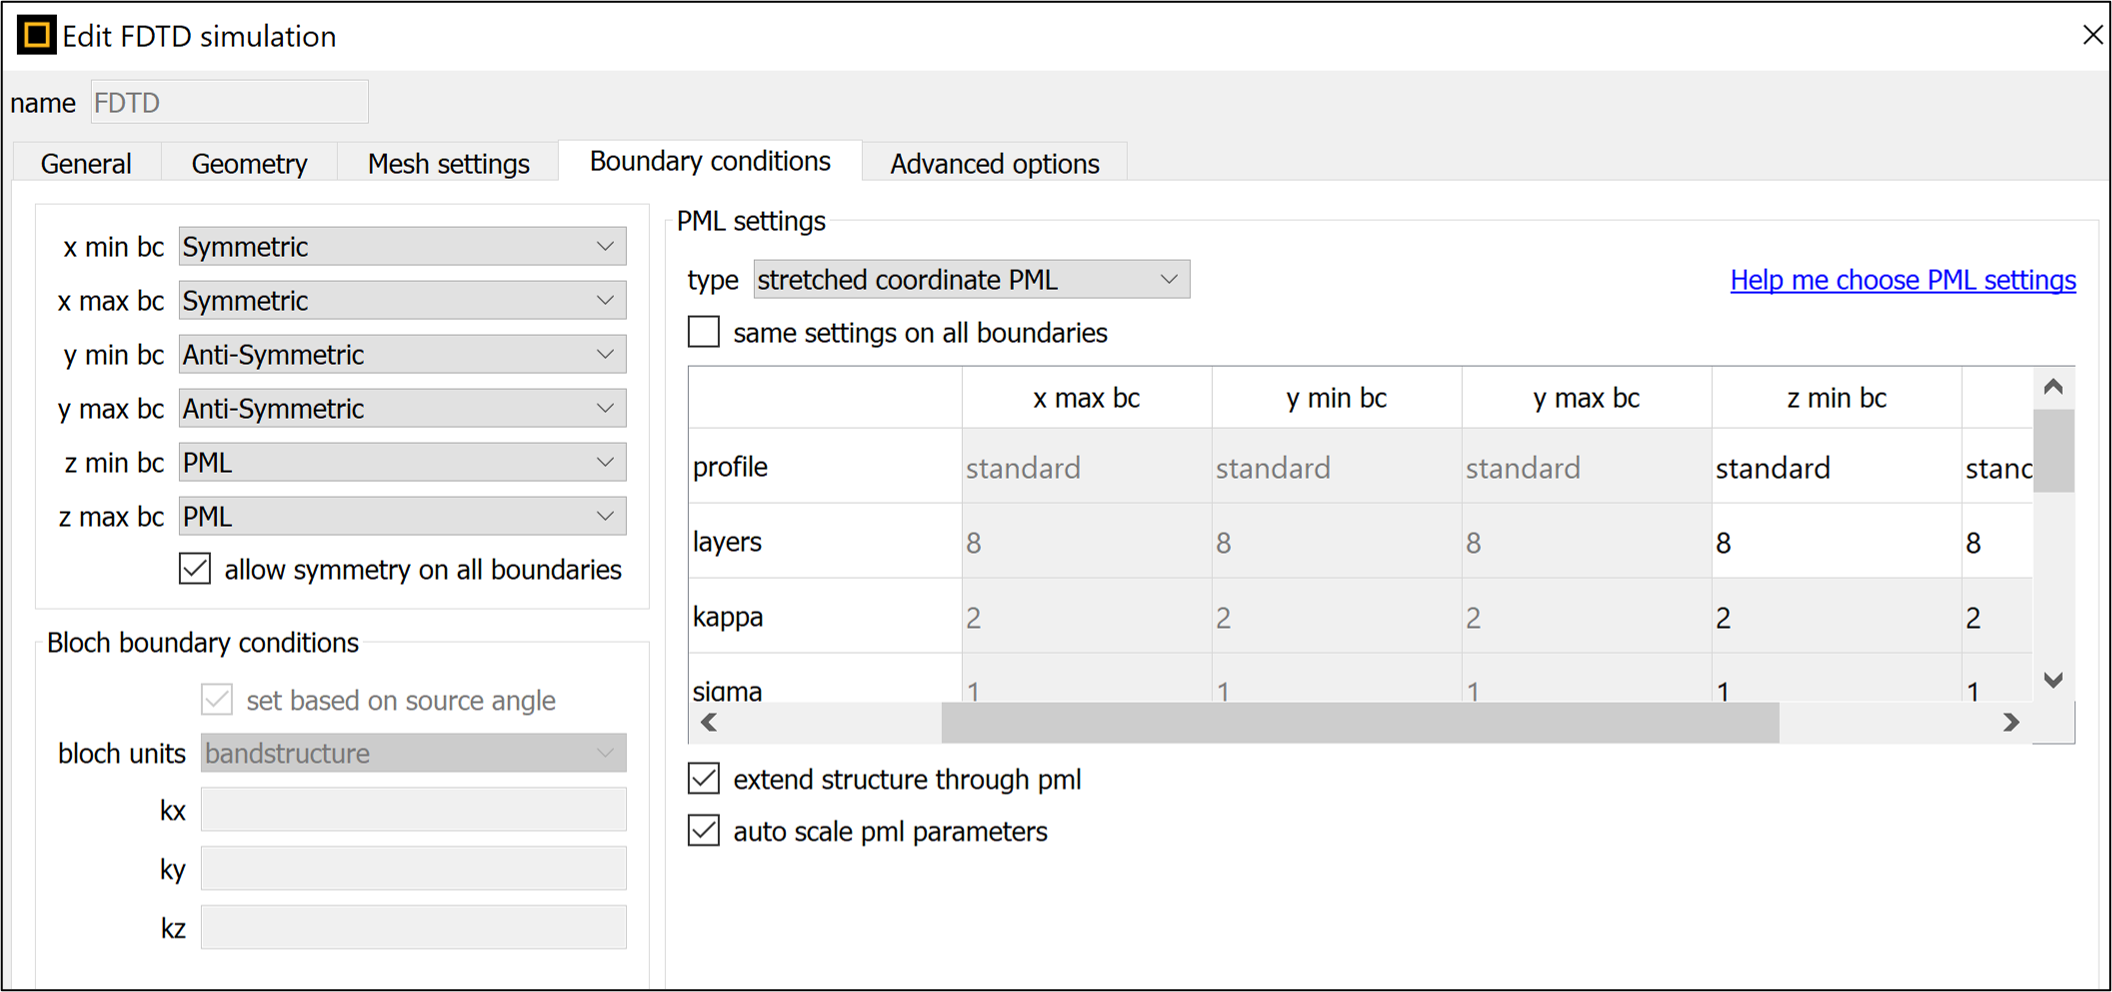The width and height of the screenshot is (2112, 992).
Task: Open the z min bc dropdown
Action: 402,463
